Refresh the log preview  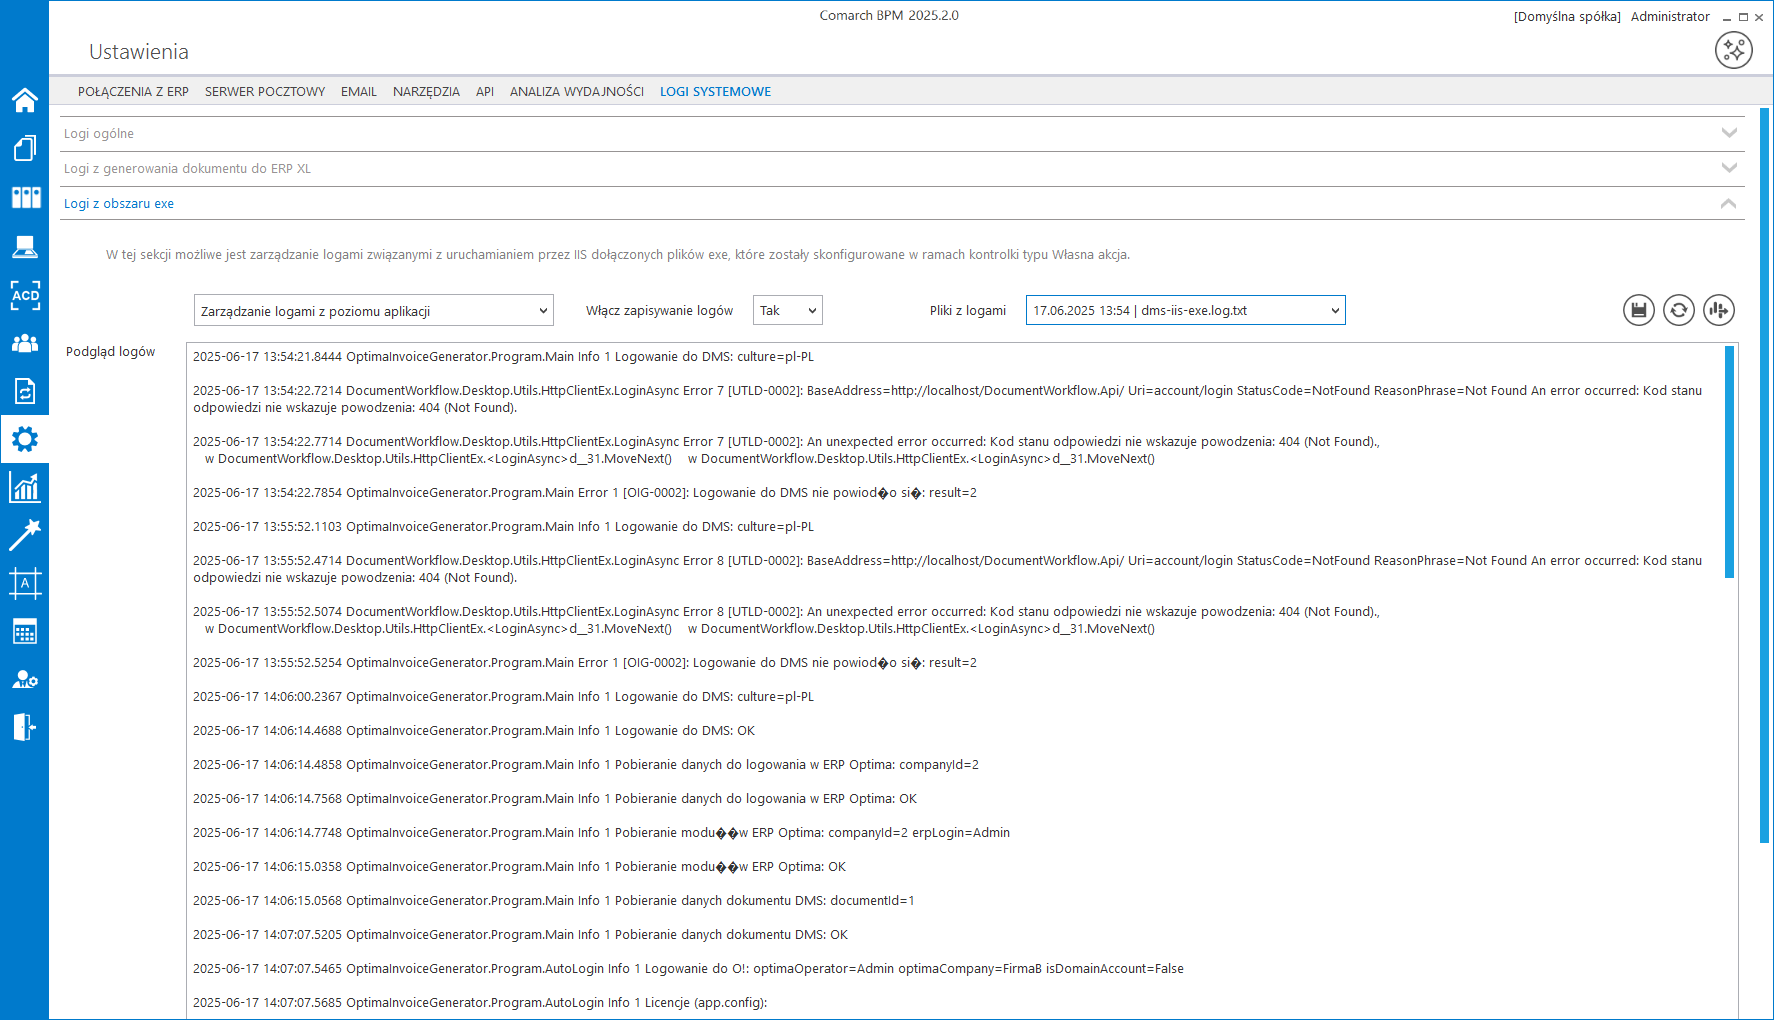pos(1678,310)
